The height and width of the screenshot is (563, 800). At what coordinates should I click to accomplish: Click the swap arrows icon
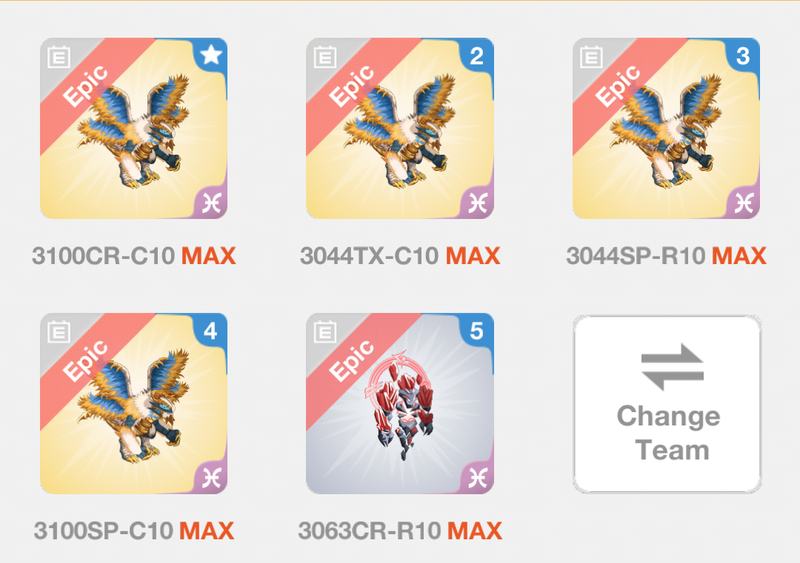pyautogui.click(x=672, y=366)
